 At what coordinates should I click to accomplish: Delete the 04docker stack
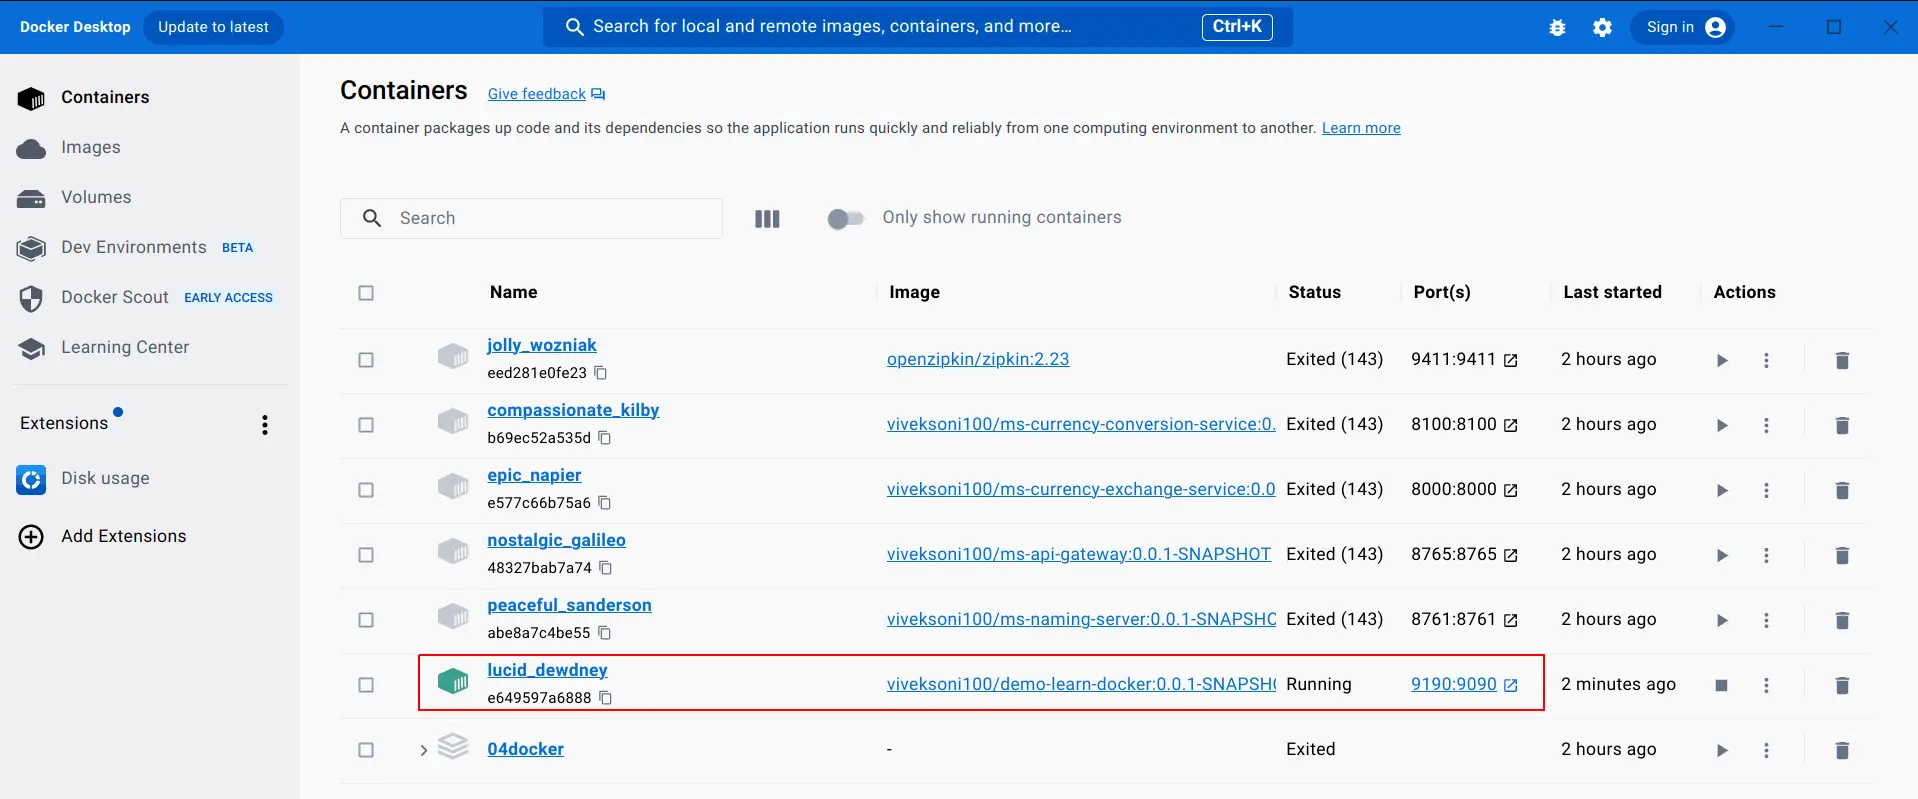tap(1842, 750)
